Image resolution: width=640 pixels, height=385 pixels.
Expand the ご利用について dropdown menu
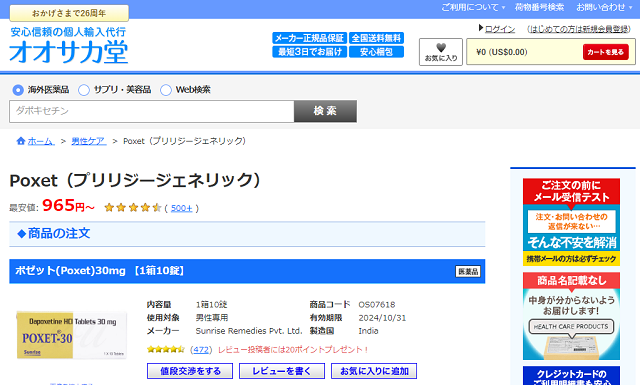(473, 7)
